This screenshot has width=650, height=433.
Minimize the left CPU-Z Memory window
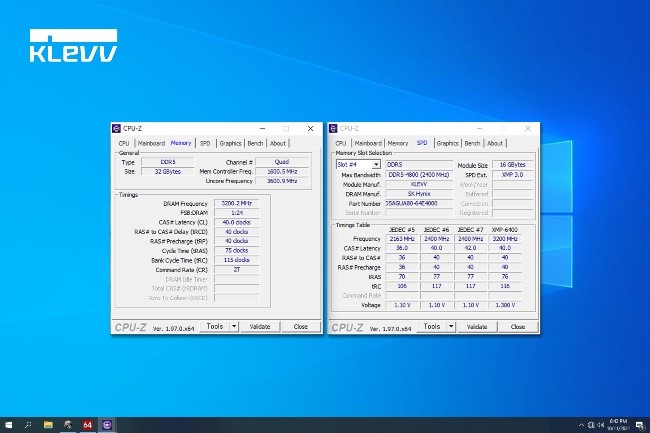pos(262,128)
